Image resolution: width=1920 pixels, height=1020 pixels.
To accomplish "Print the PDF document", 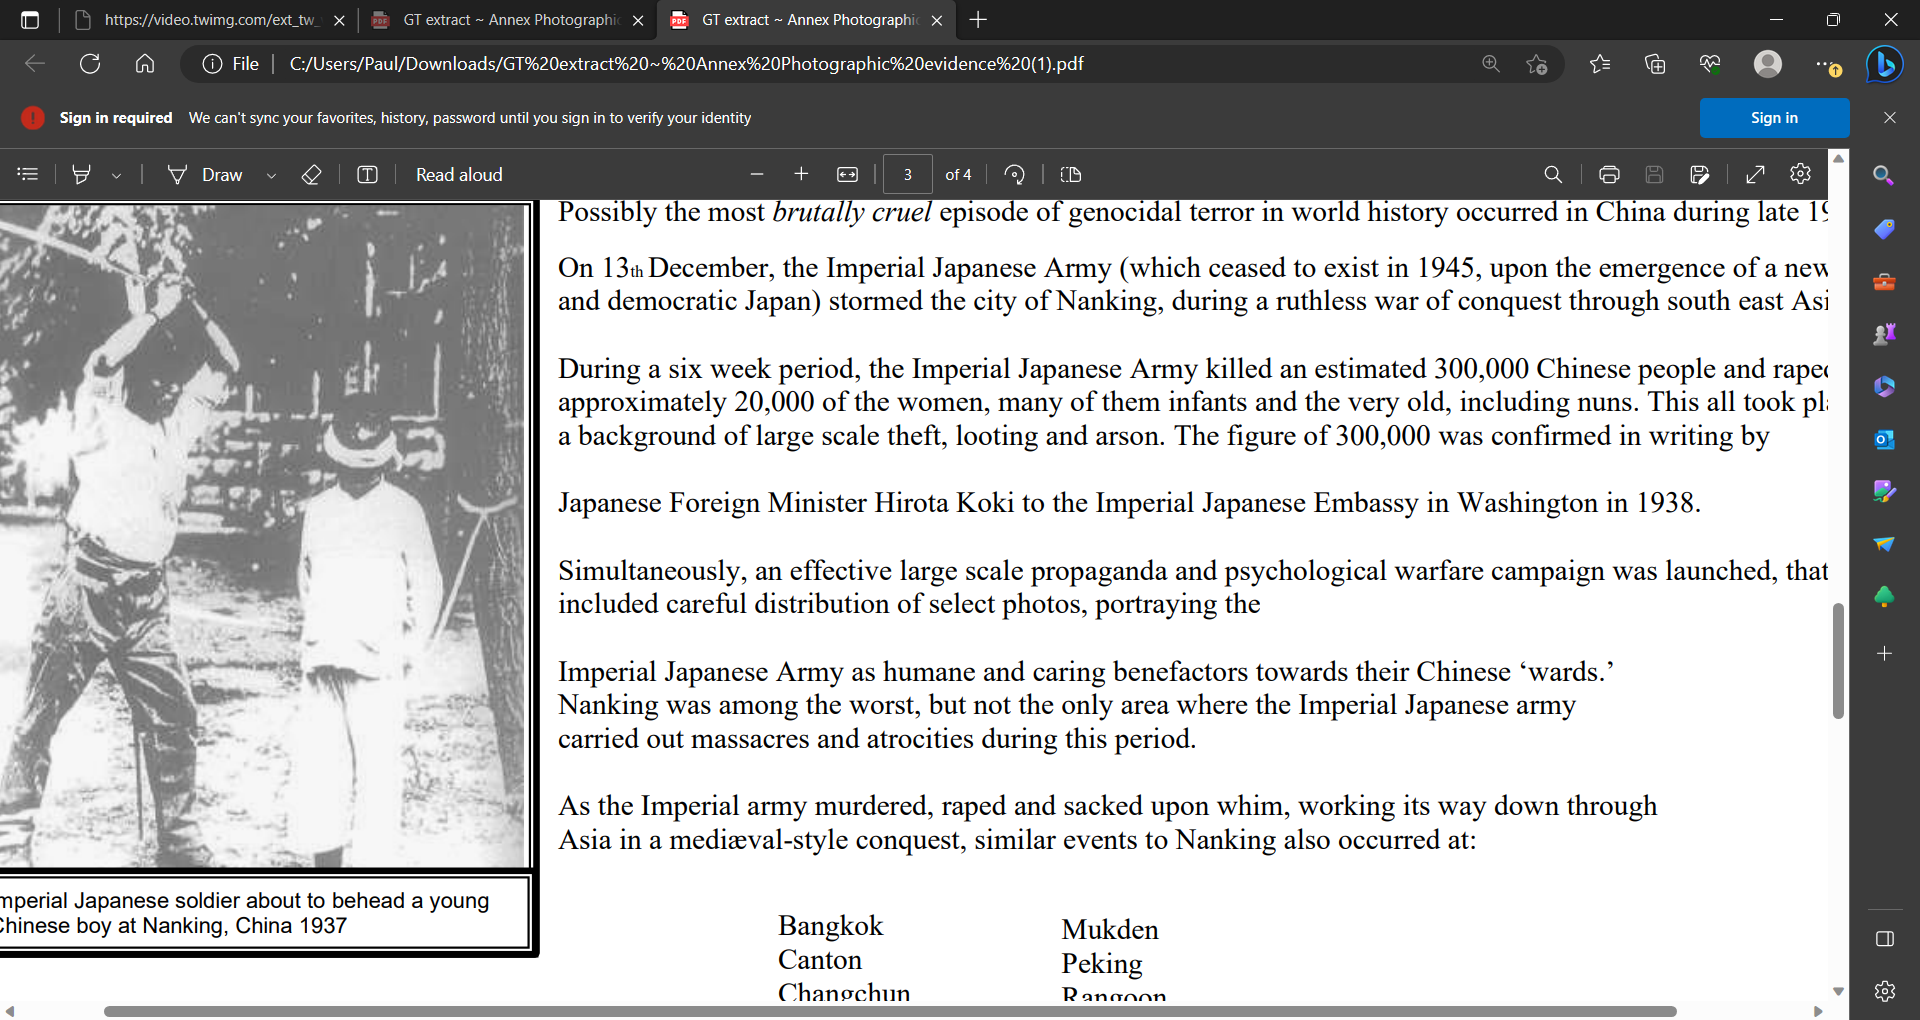I will tap(1609, 174).
